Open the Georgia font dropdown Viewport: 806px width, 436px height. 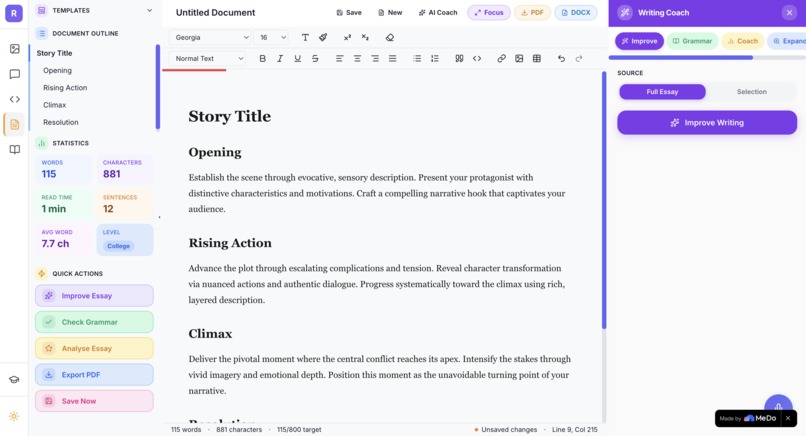210,38
